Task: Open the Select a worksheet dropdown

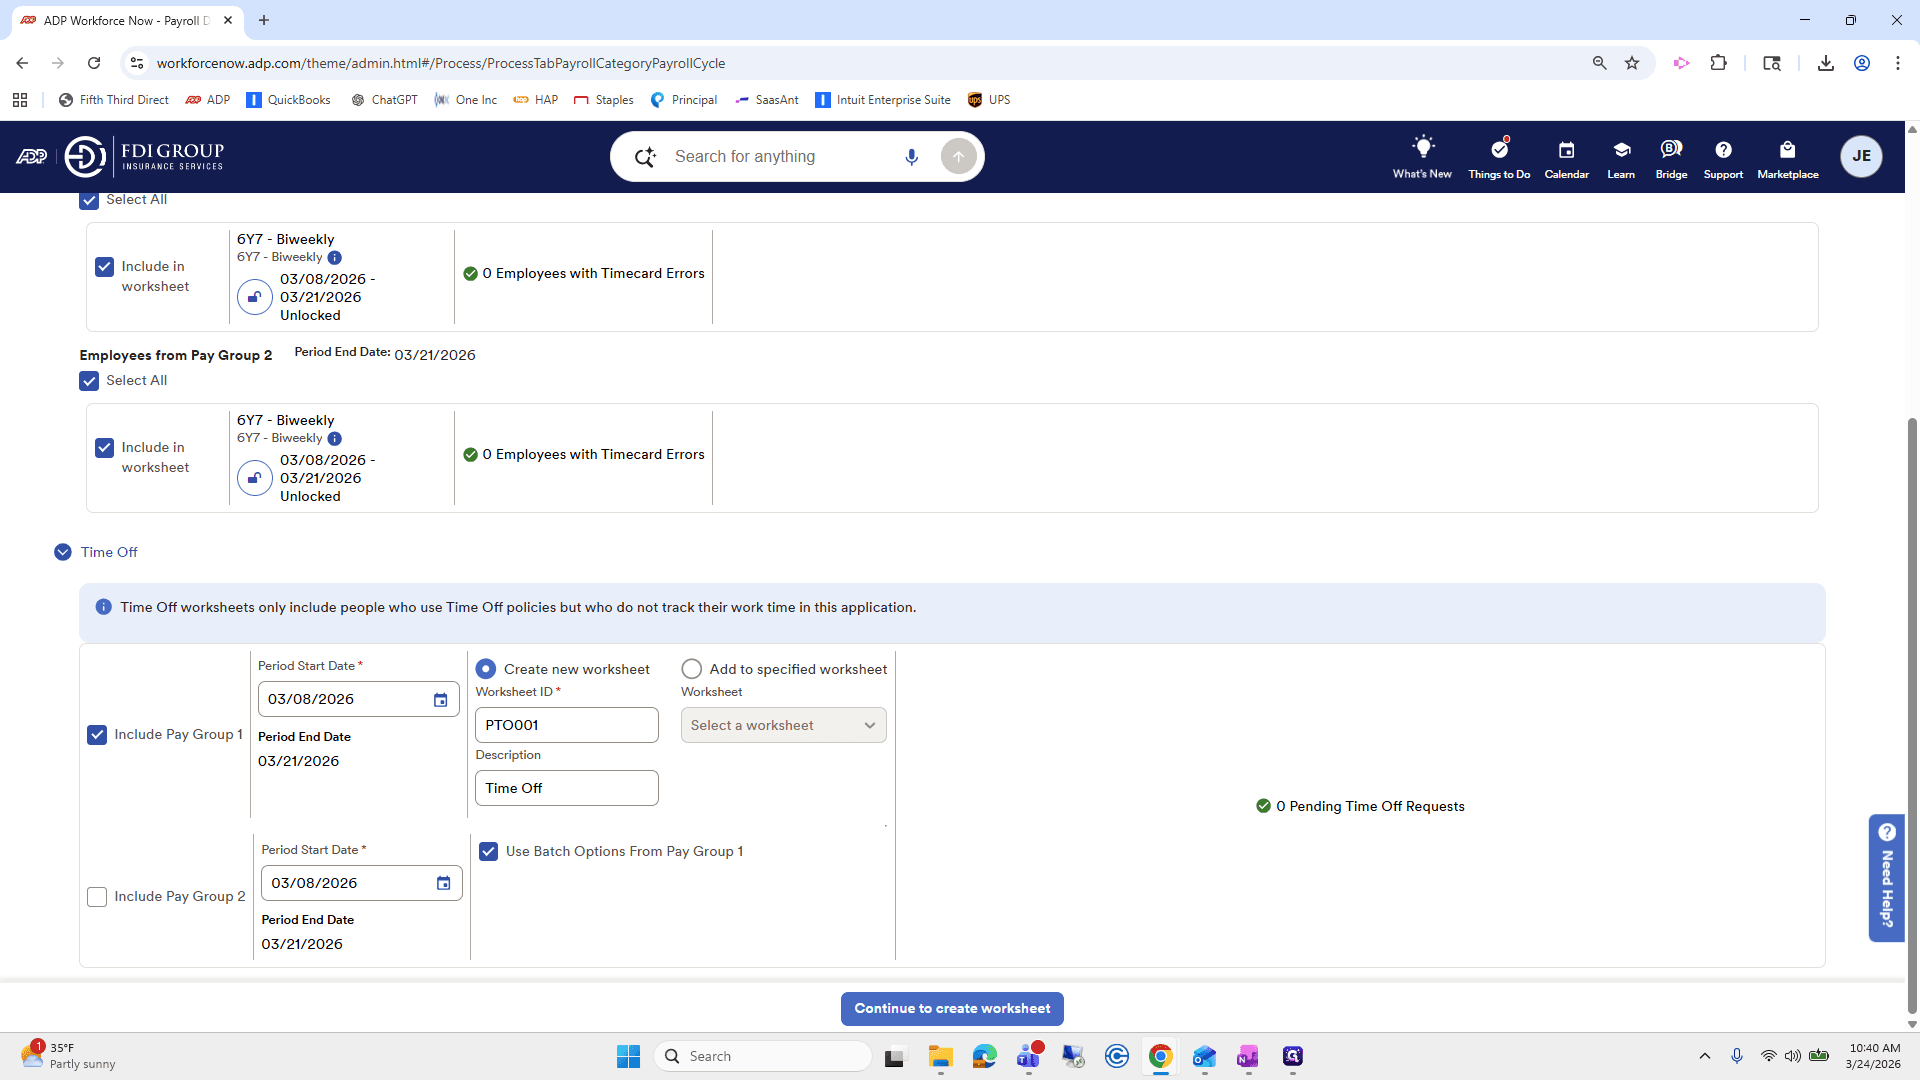Action: 784,726
